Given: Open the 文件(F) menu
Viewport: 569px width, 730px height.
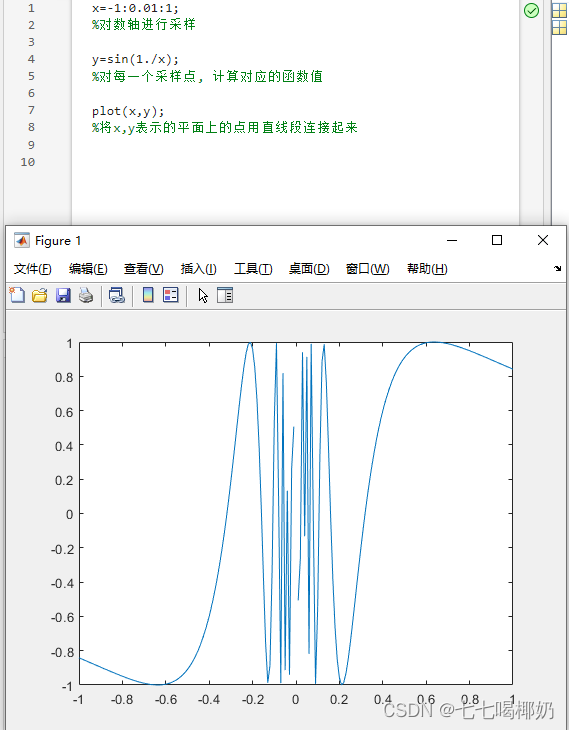Looking at the screenshot, I should [33, 269].
